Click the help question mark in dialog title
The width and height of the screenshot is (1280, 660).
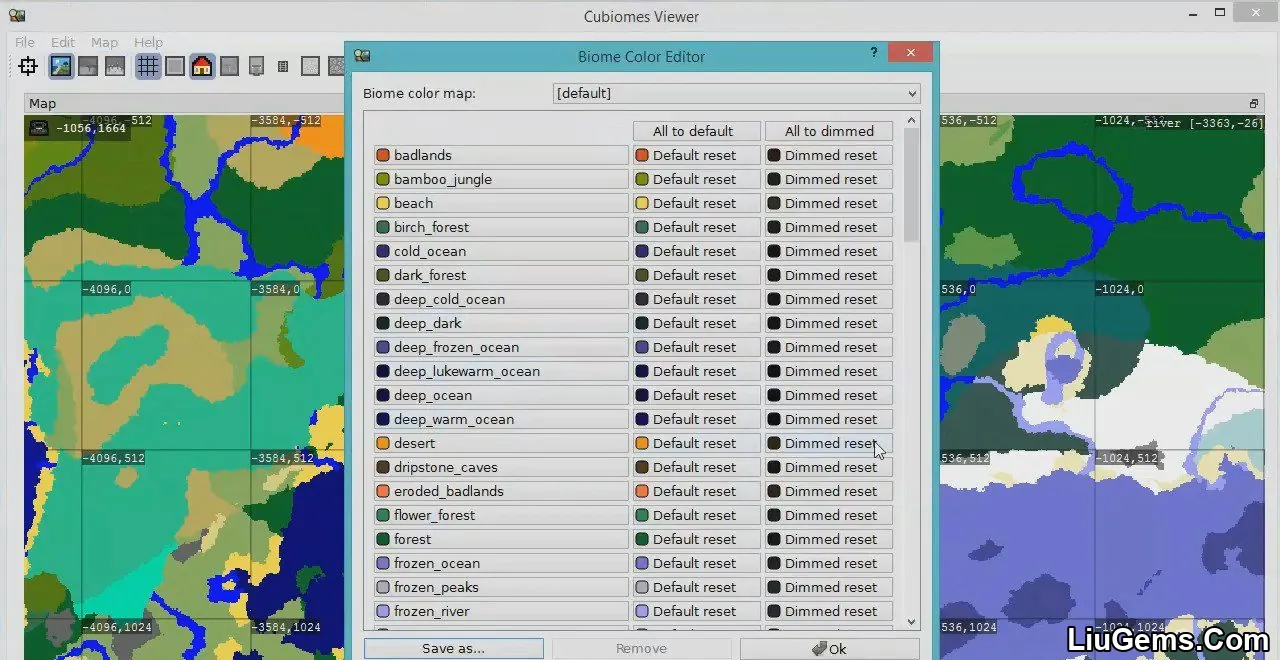[x=874, y=52]
